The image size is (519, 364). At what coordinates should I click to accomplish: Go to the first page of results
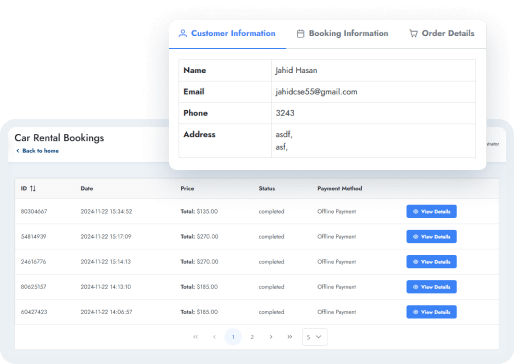(x=195, y=337)
